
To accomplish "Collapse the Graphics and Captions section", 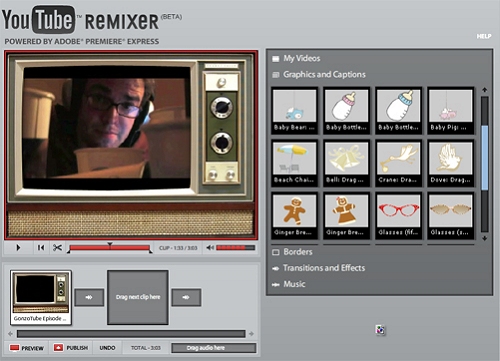I will pyautogui.click(x=324, y=74).
